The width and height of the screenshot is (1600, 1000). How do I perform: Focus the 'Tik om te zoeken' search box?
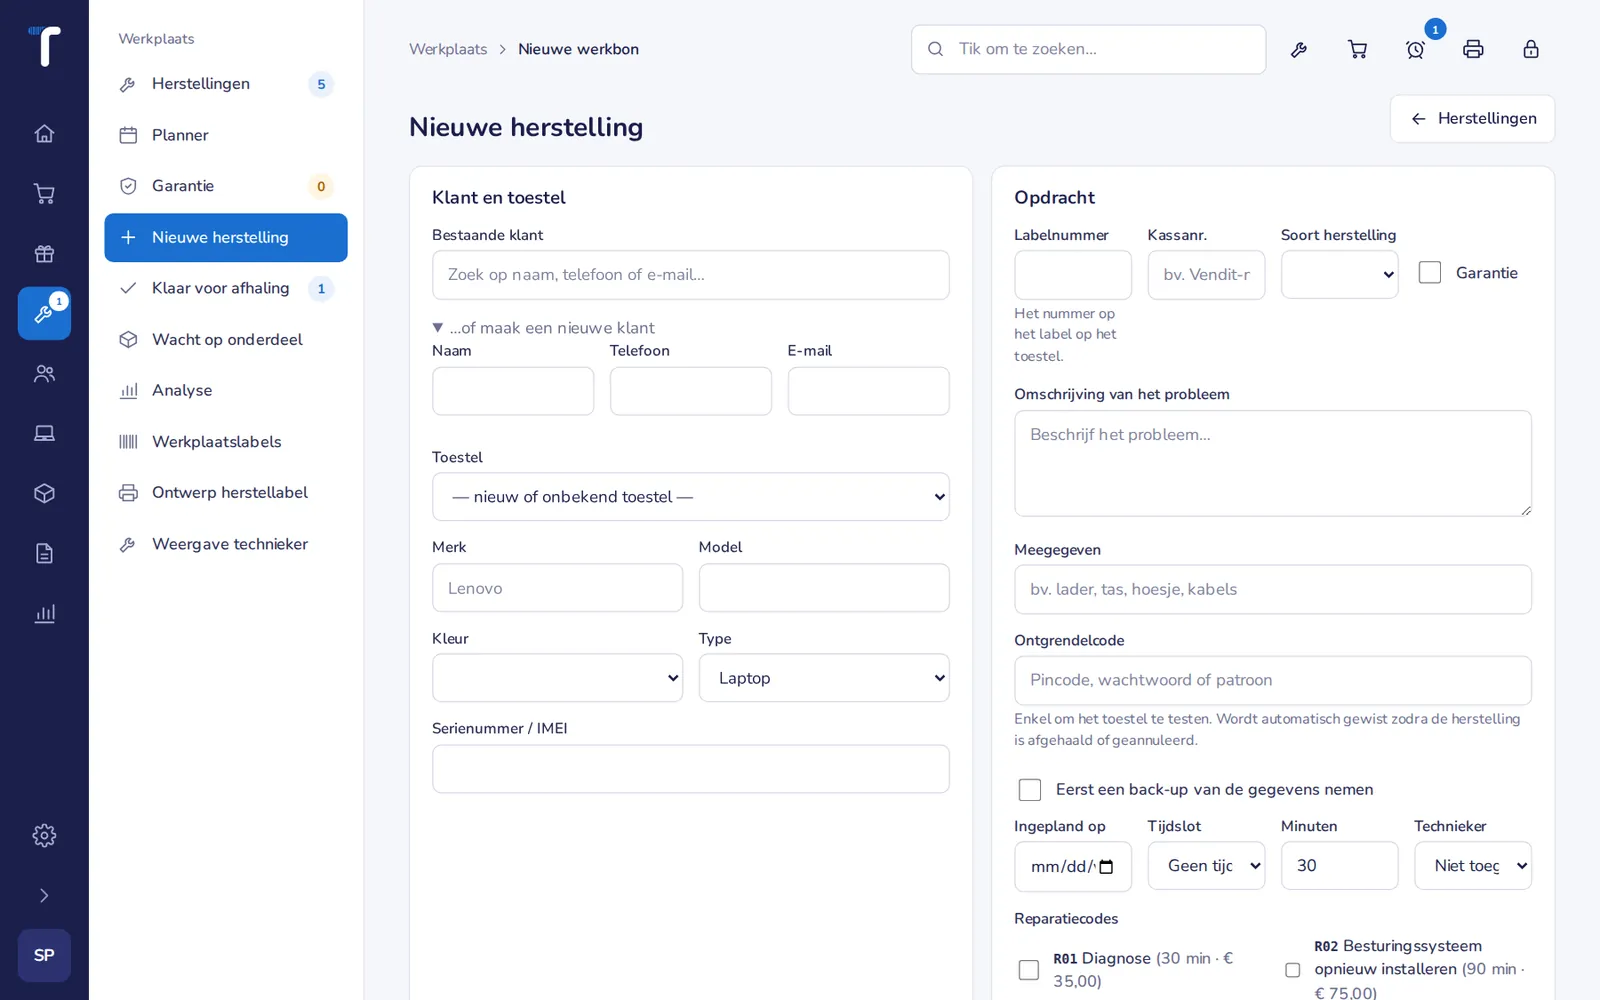1088,49
